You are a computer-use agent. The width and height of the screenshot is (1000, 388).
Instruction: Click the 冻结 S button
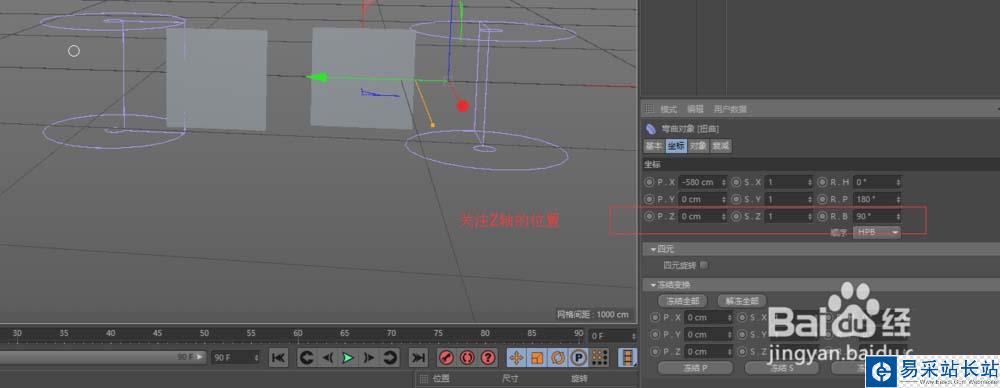(782, 368)
